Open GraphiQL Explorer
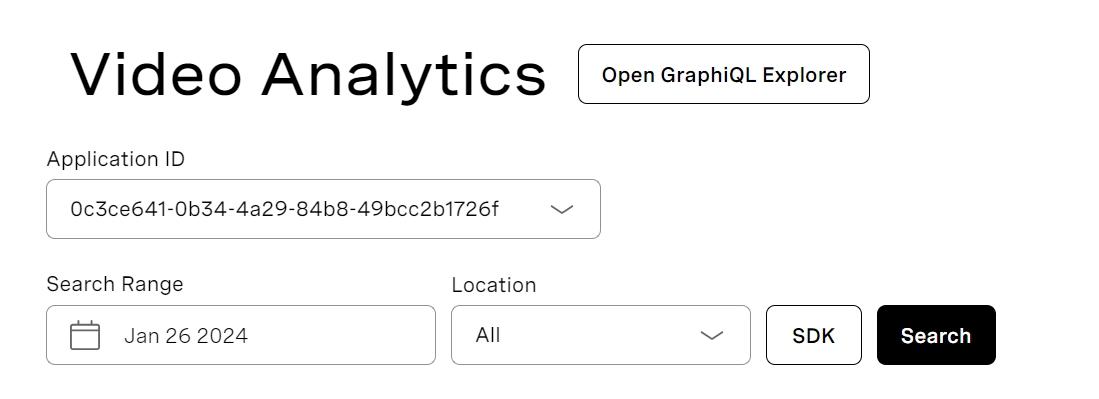The height and width of the screenshot is (399, 1099). tap(723, 74)
